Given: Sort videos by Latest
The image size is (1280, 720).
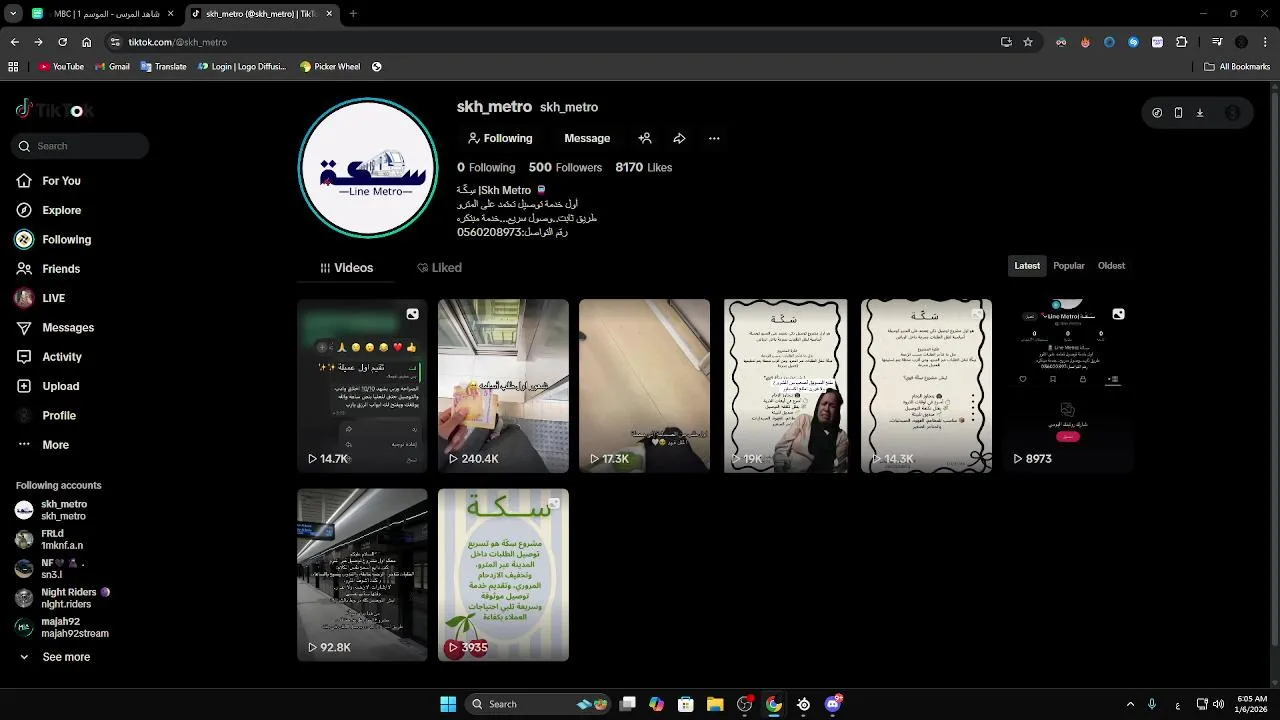Looking at the screenshot, I should pyautogui.click(x=1027, y=266).
